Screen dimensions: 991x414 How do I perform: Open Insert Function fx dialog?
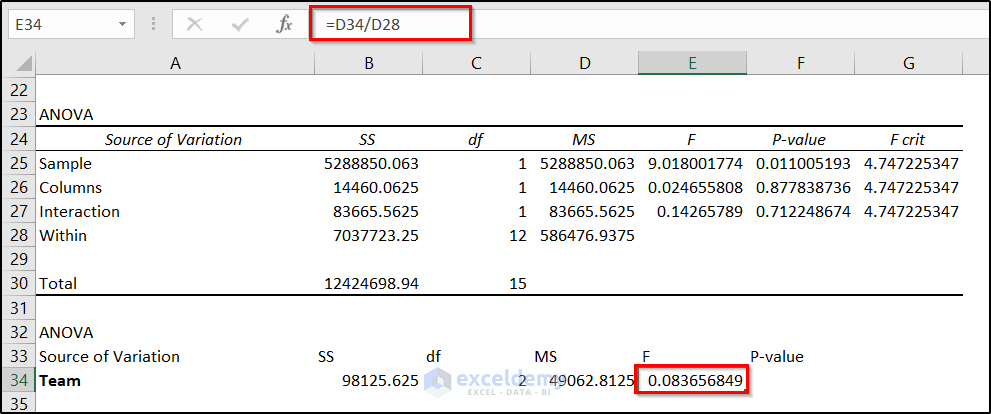coord(284,25)
